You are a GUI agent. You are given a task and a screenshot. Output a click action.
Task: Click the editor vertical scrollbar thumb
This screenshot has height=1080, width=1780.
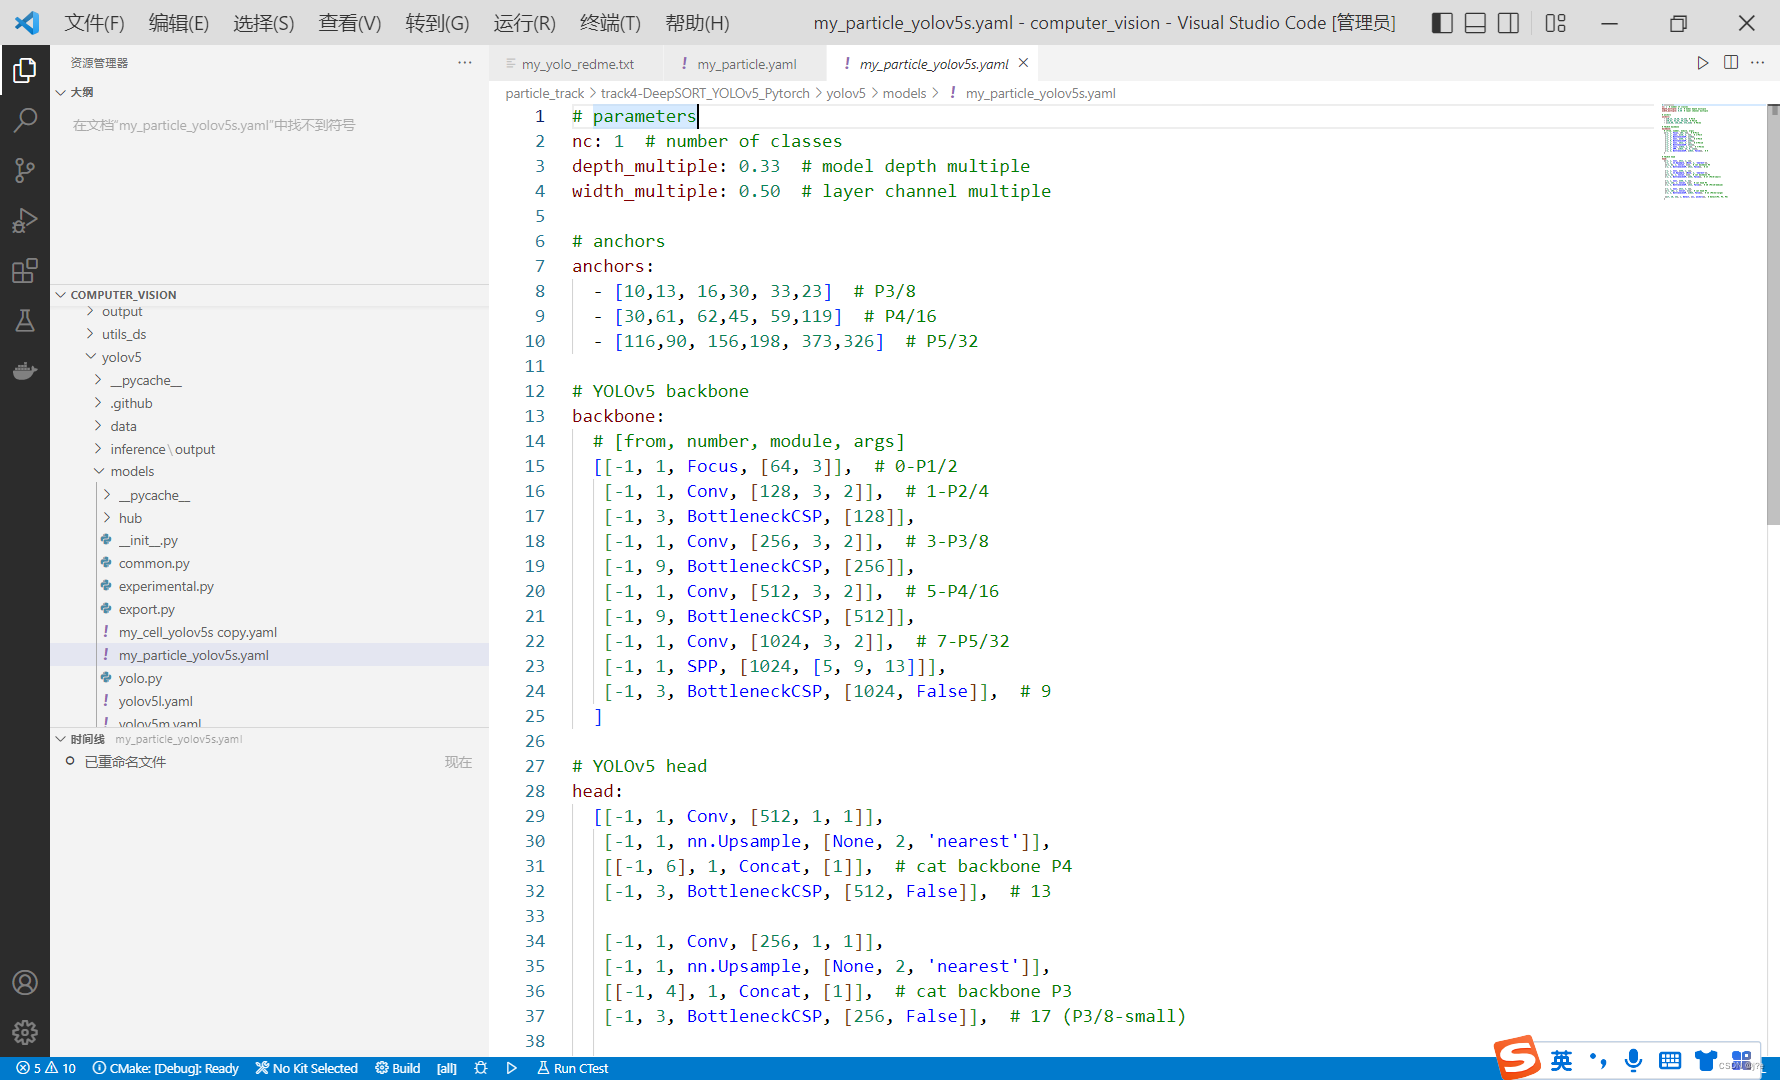[x=1773, y=315]
